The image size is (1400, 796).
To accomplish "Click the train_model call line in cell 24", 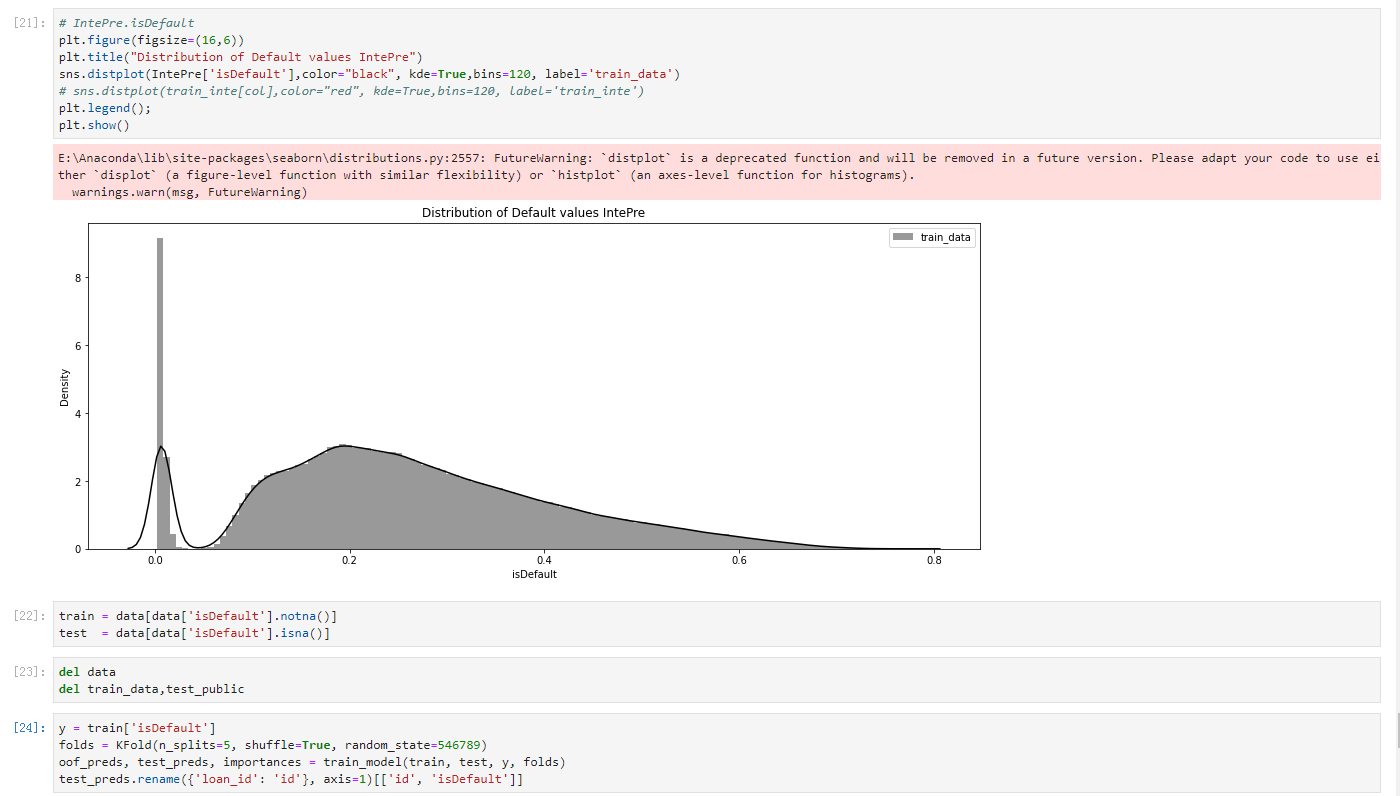I will point(312,762).
